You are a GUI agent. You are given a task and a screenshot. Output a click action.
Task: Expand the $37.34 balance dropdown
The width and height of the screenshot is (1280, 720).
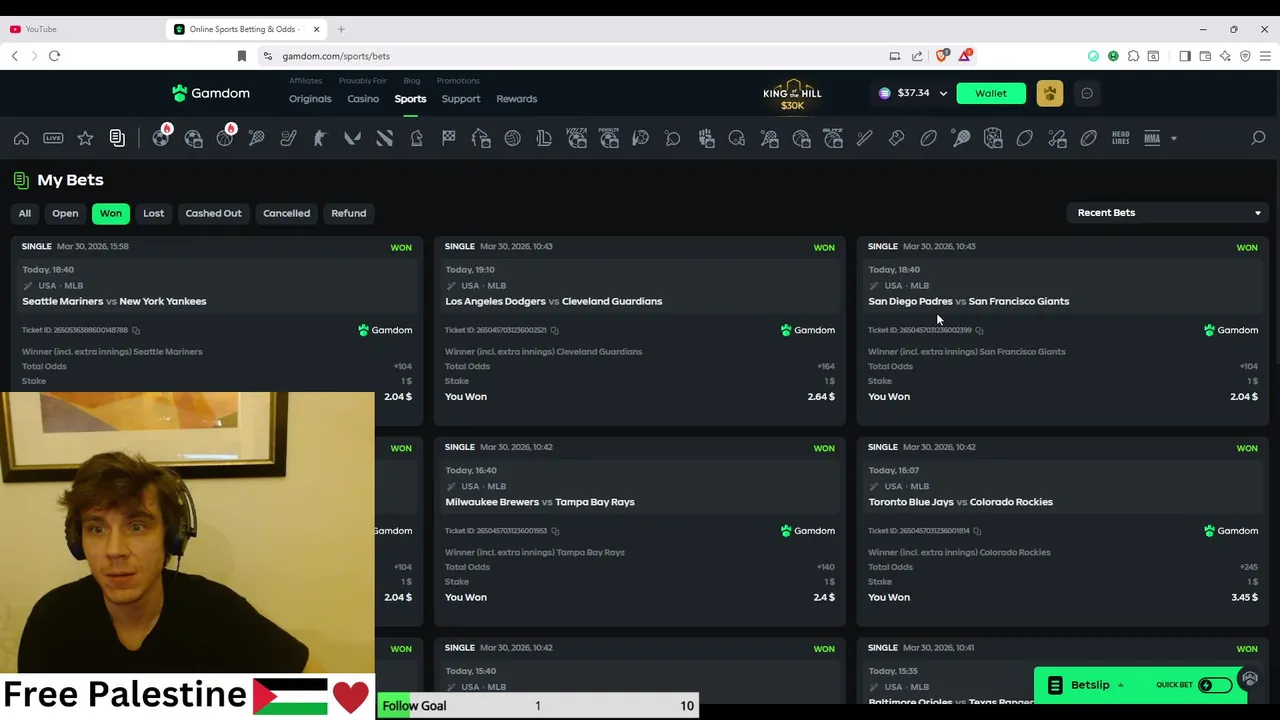943,93
